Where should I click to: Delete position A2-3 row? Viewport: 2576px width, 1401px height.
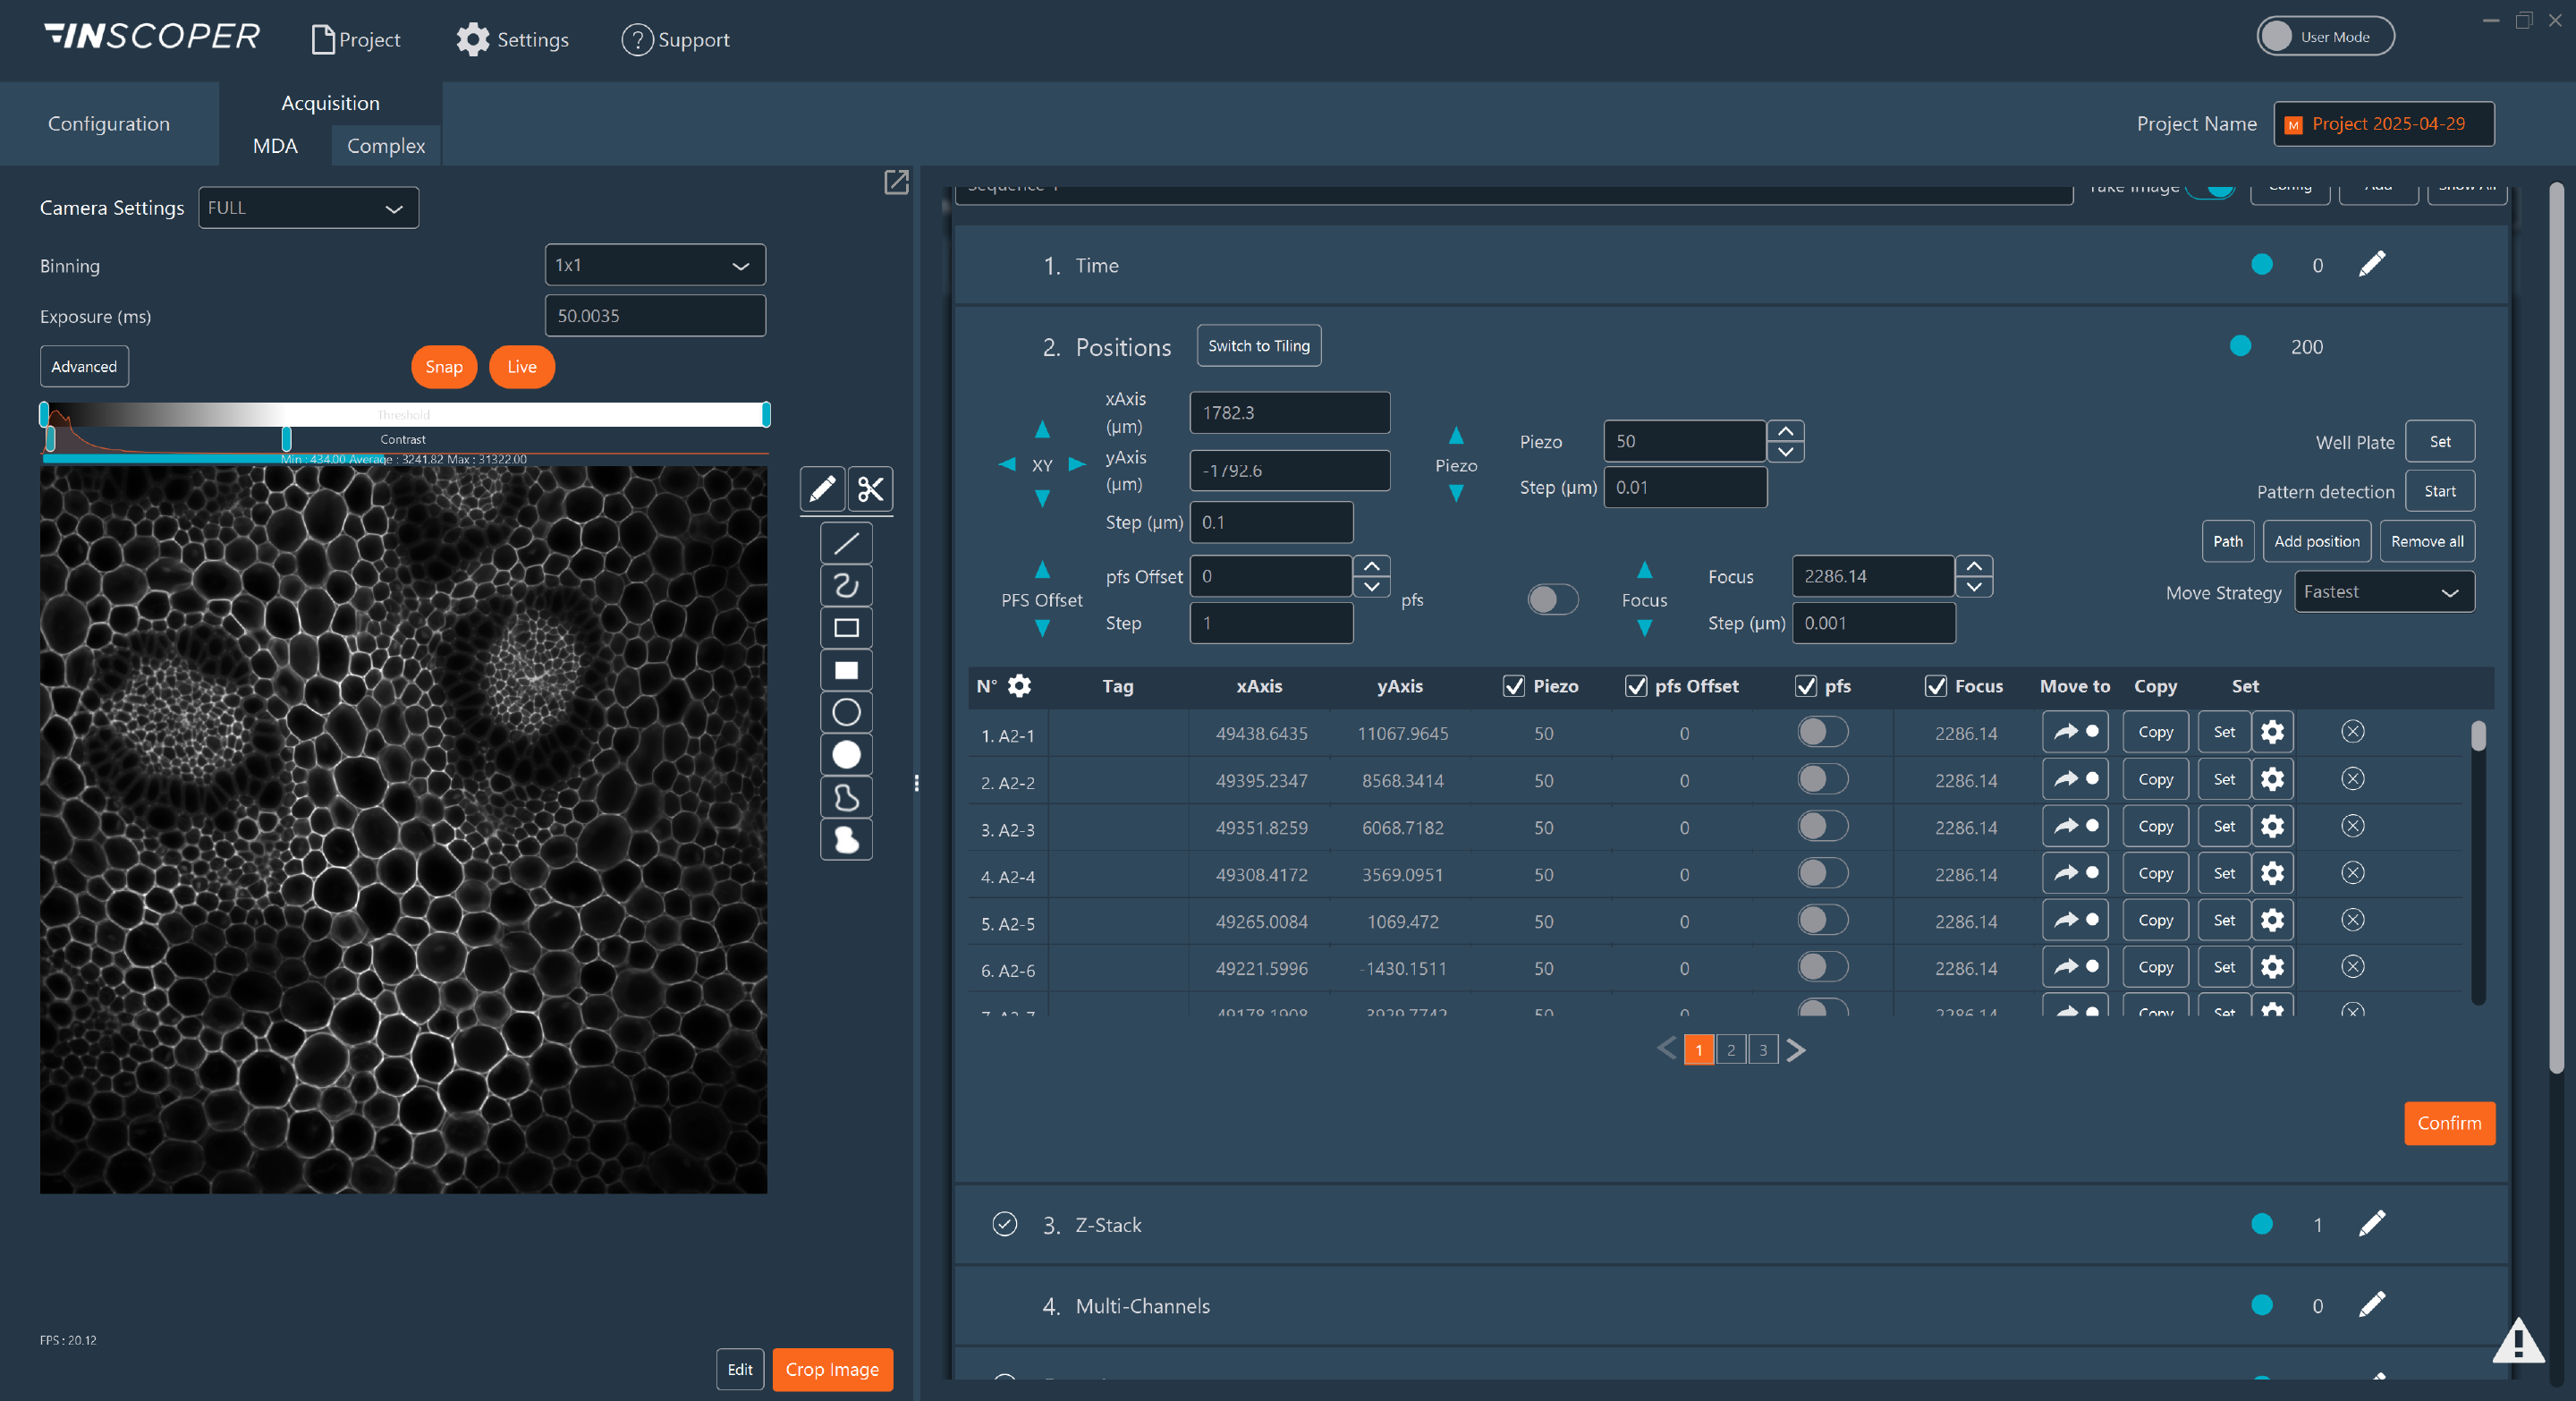click(x=2352, y=826)
